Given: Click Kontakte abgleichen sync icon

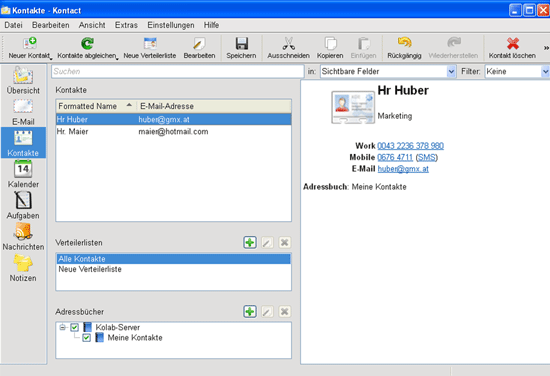Looking at the screenshot, I should tap(87, 43).
